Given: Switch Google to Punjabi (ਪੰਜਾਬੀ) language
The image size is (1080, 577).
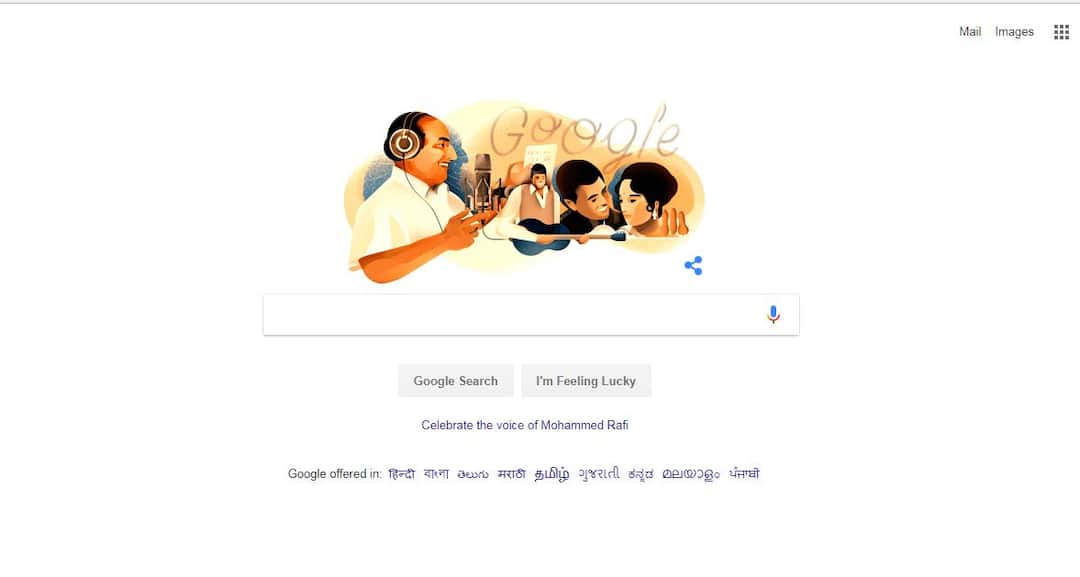Looking at the screenshot, I should point(745,474).
